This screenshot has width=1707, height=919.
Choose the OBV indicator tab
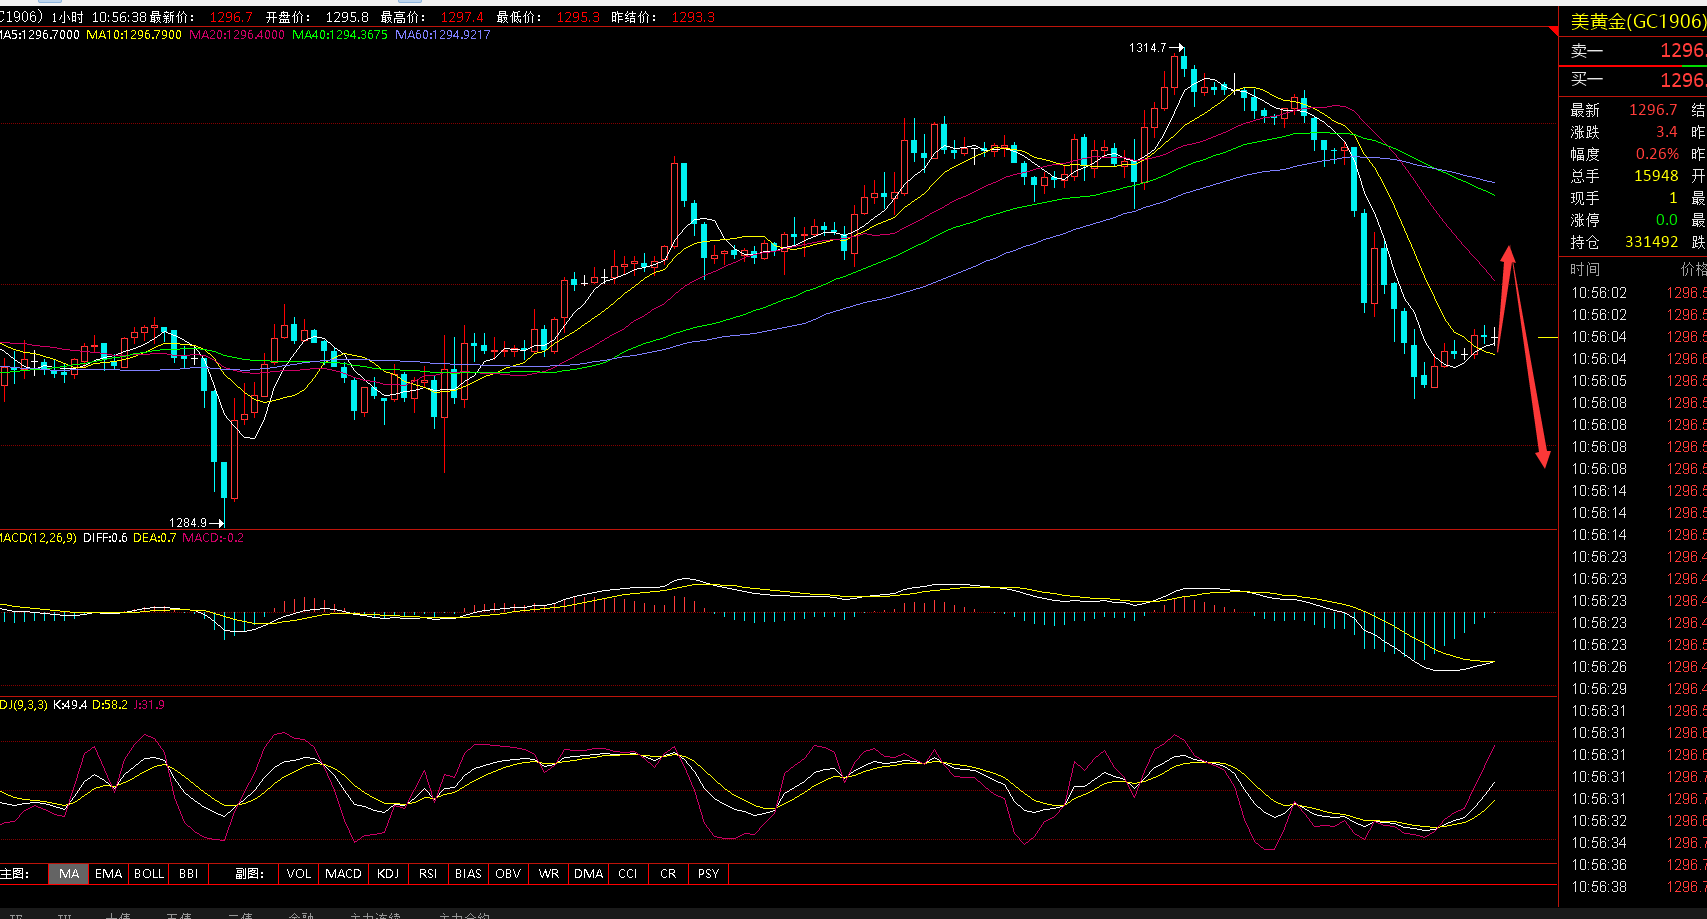508,873
